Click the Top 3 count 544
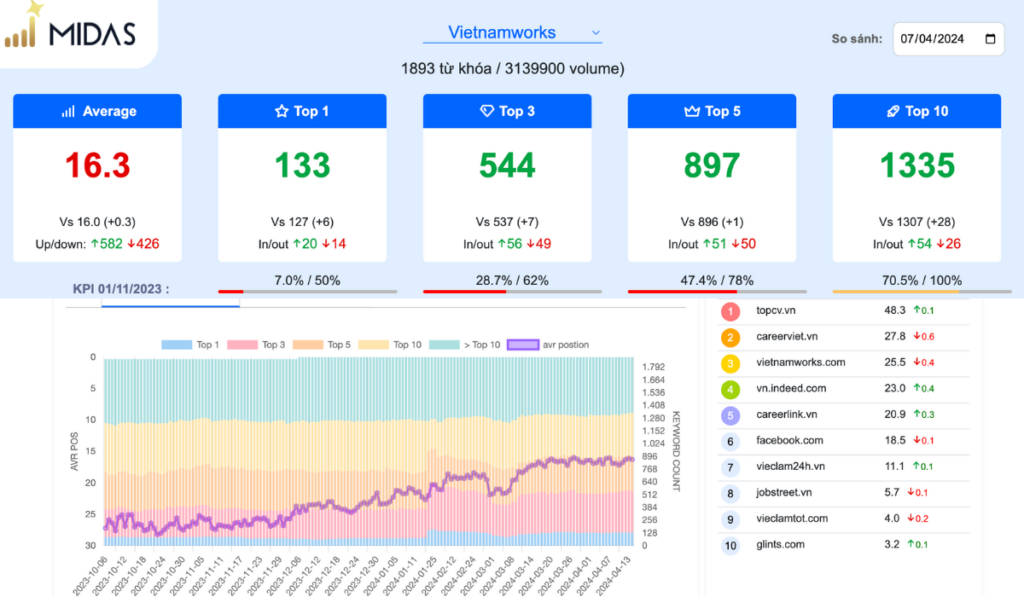Viewport: 1024px width, 597px height. (x=507, y=165)
